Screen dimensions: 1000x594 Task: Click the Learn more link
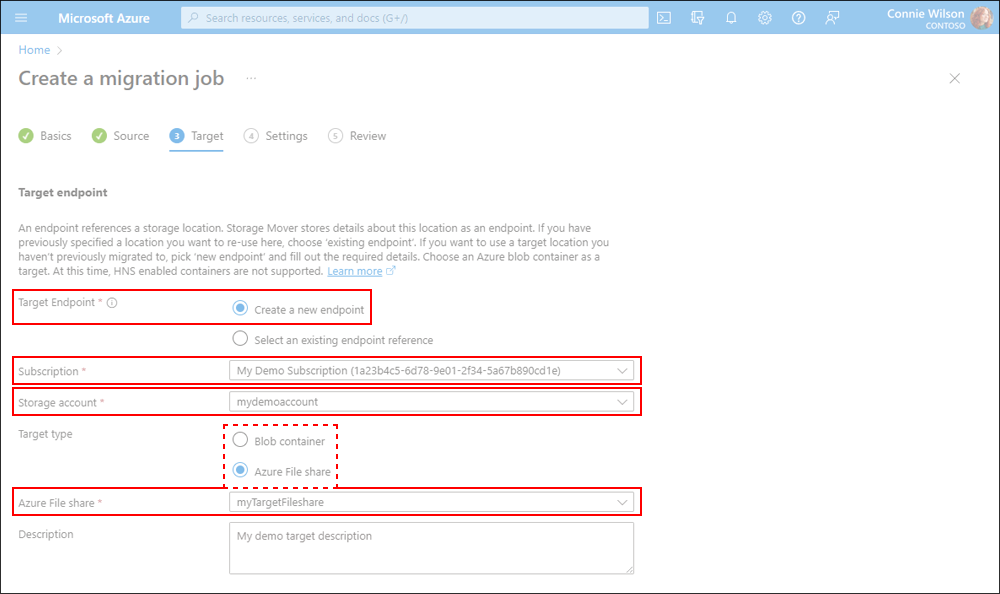click(x=355, y=271)
